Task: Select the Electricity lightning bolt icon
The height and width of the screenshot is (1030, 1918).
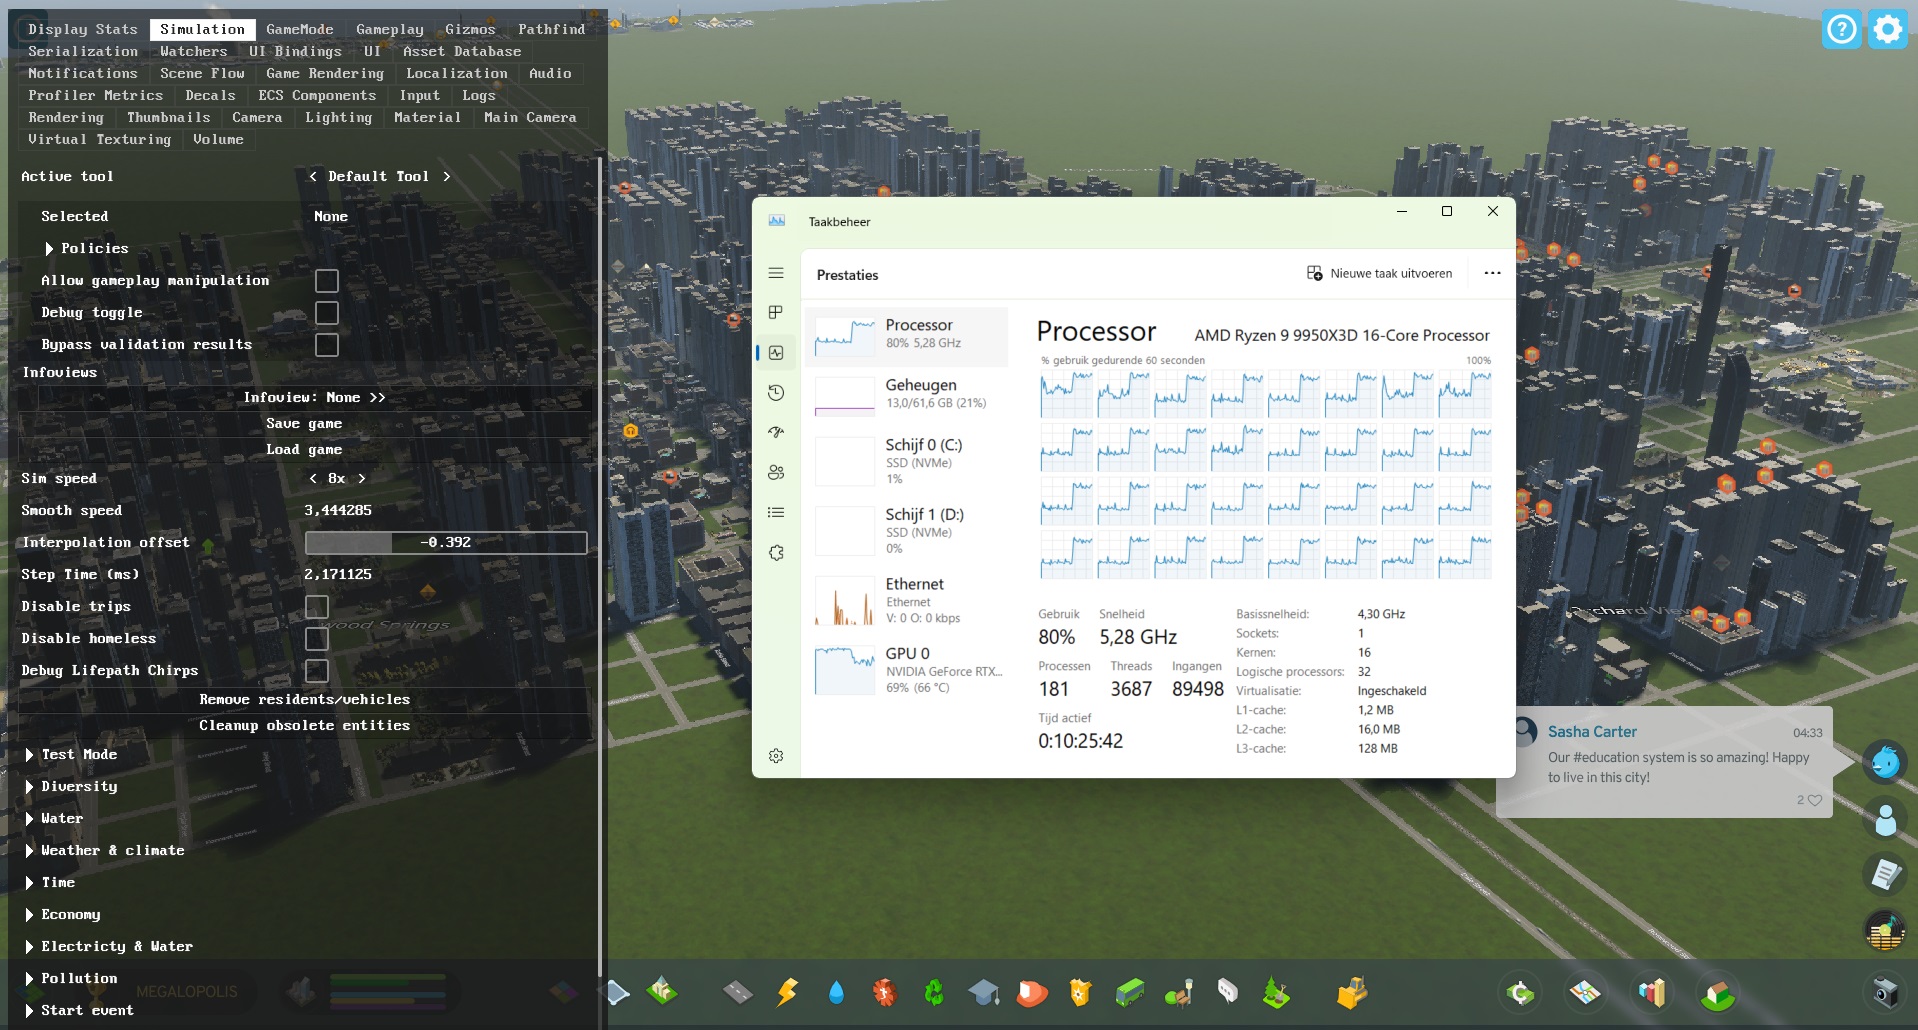Action: pos(788,992)
